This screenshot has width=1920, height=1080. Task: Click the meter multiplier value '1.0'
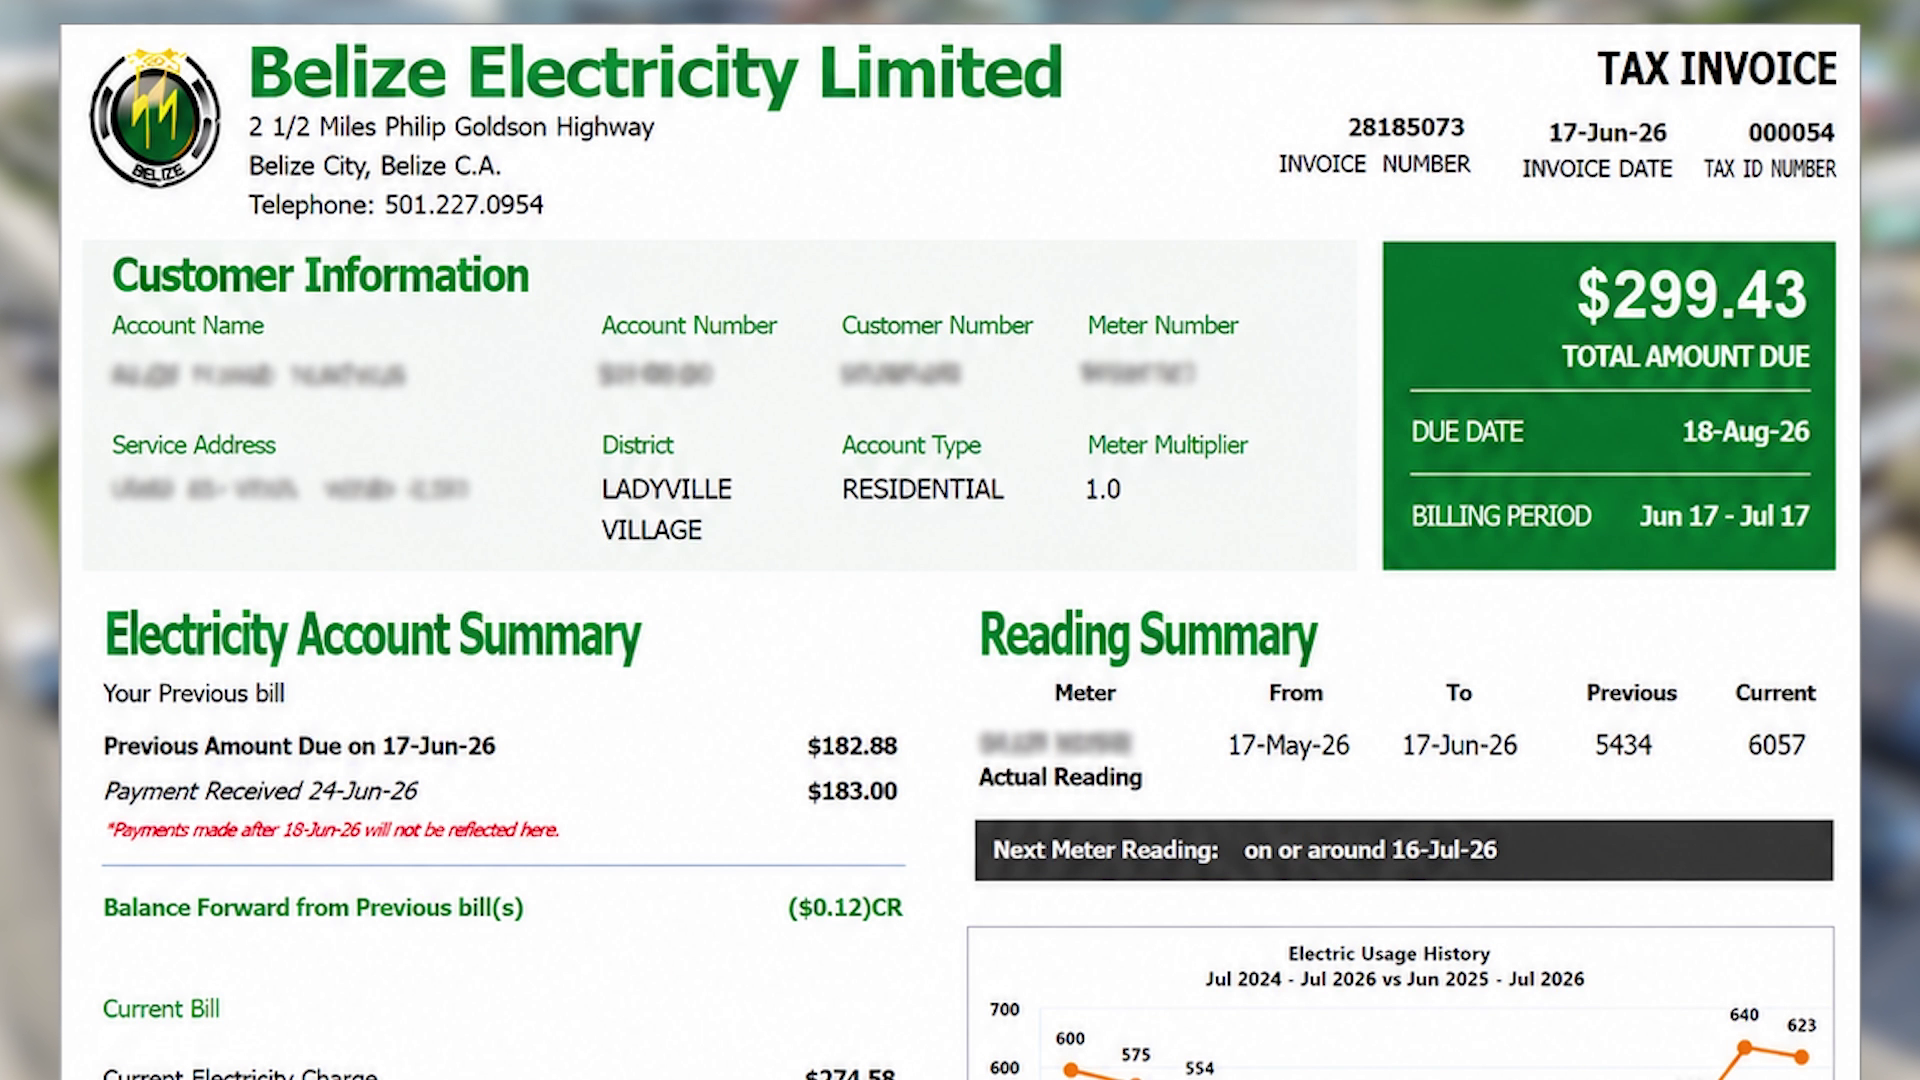pos(1103,489)
